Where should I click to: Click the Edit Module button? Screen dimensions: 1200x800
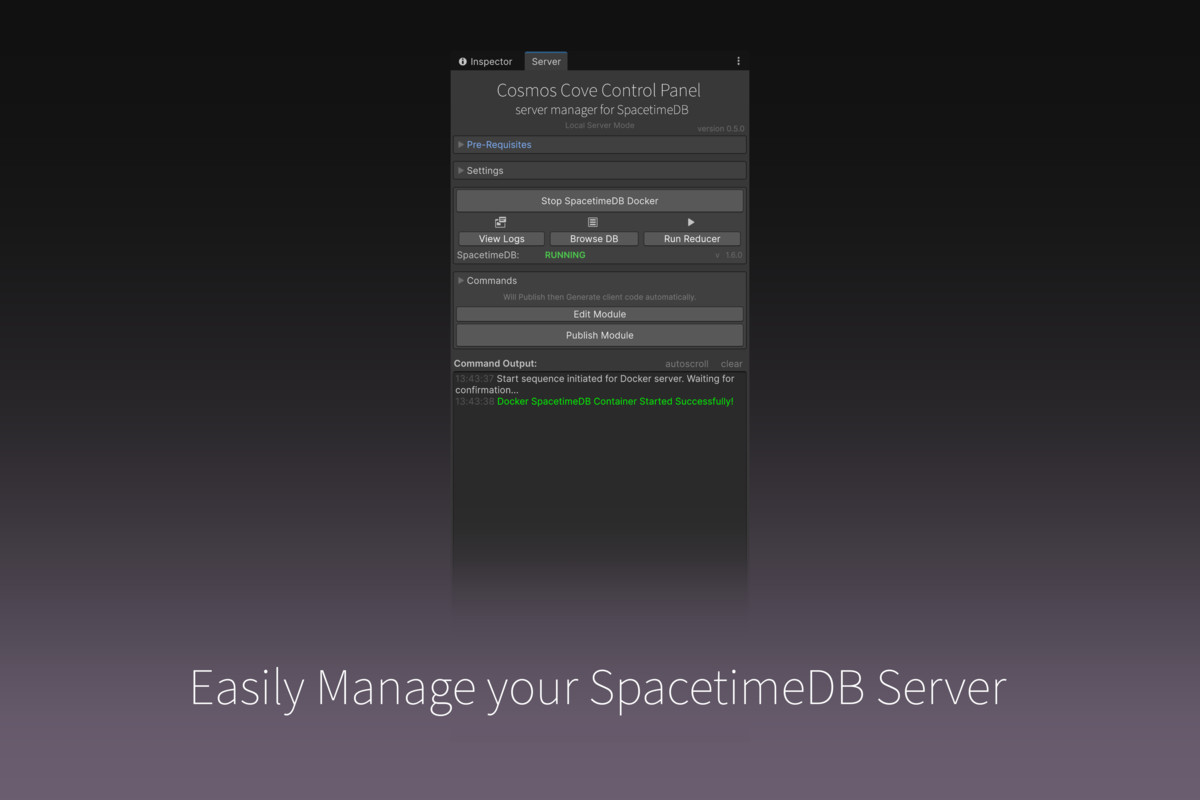click(600, 314)
